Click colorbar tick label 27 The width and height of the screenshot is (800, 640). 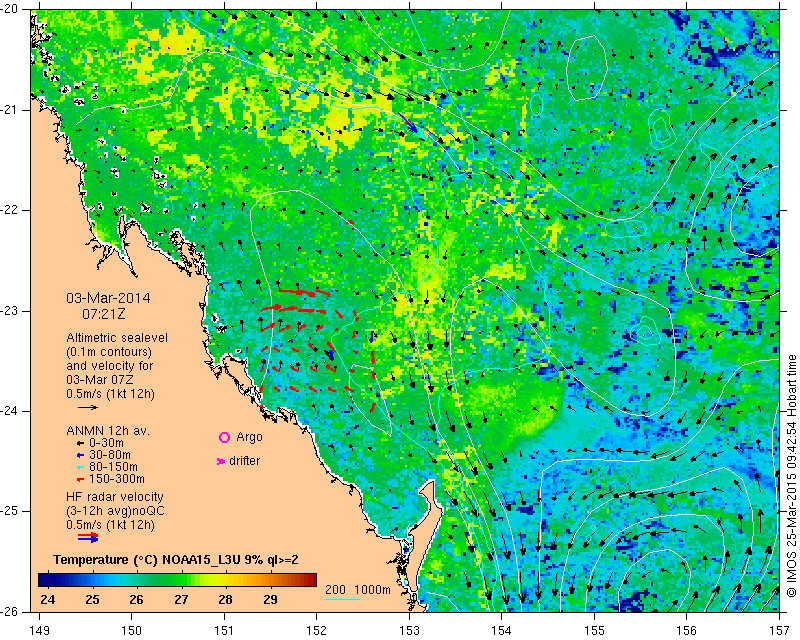[x=181, y=600]
